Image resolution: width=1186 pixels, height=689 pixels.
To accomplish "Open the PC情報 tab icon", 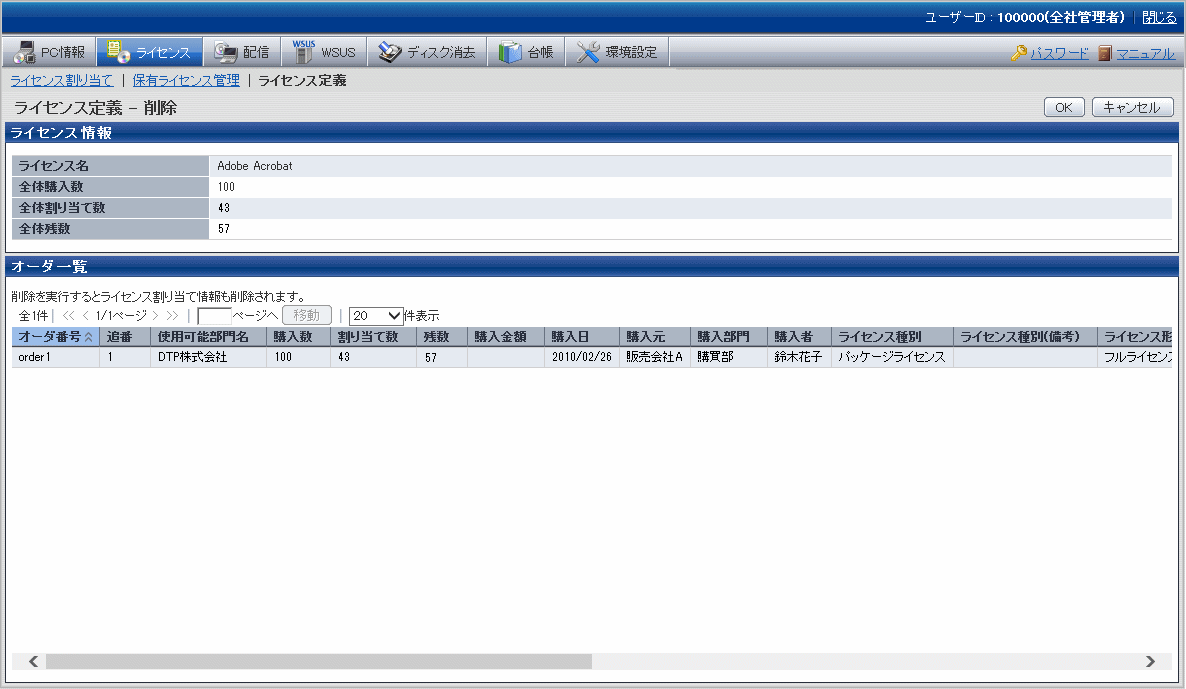I will (24, 52).
